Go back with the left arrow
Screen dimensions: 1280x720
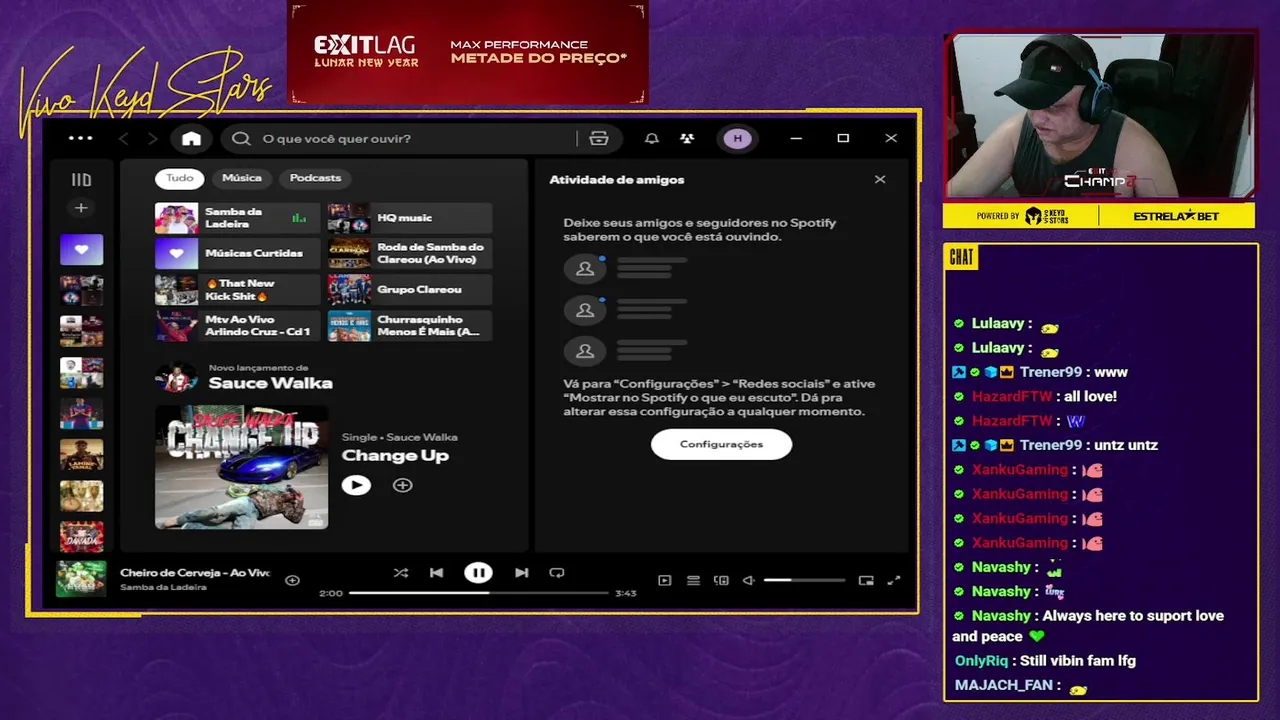pyautogui.click(x=124, y=139)
